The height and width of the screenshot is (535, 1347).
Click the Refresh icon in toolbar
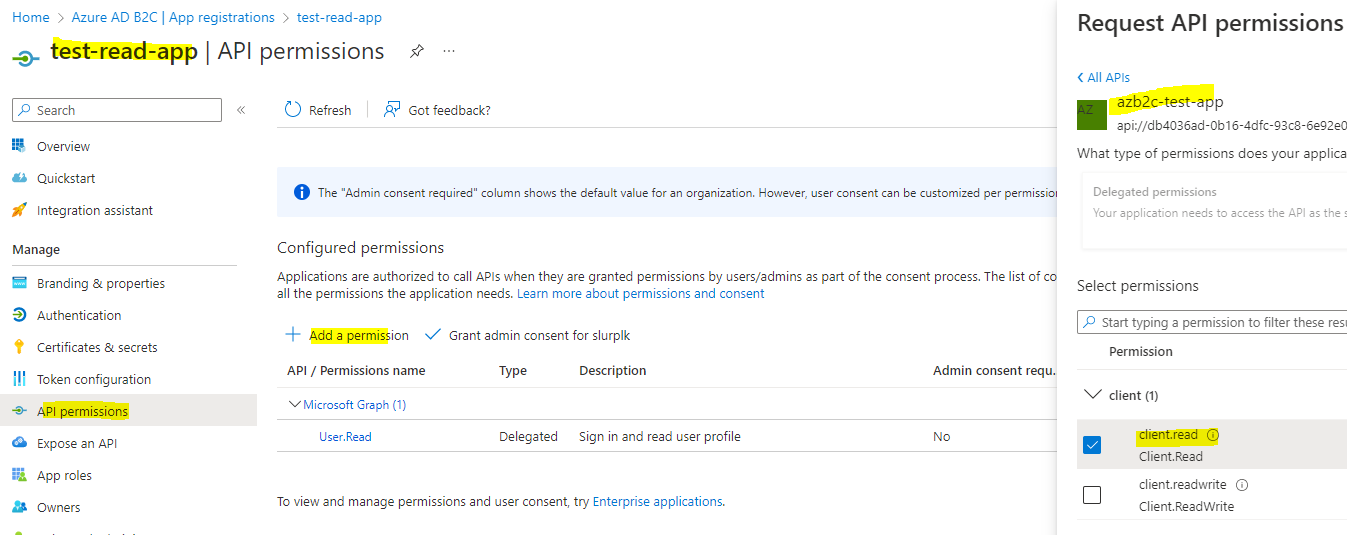[x=293, y=110]
